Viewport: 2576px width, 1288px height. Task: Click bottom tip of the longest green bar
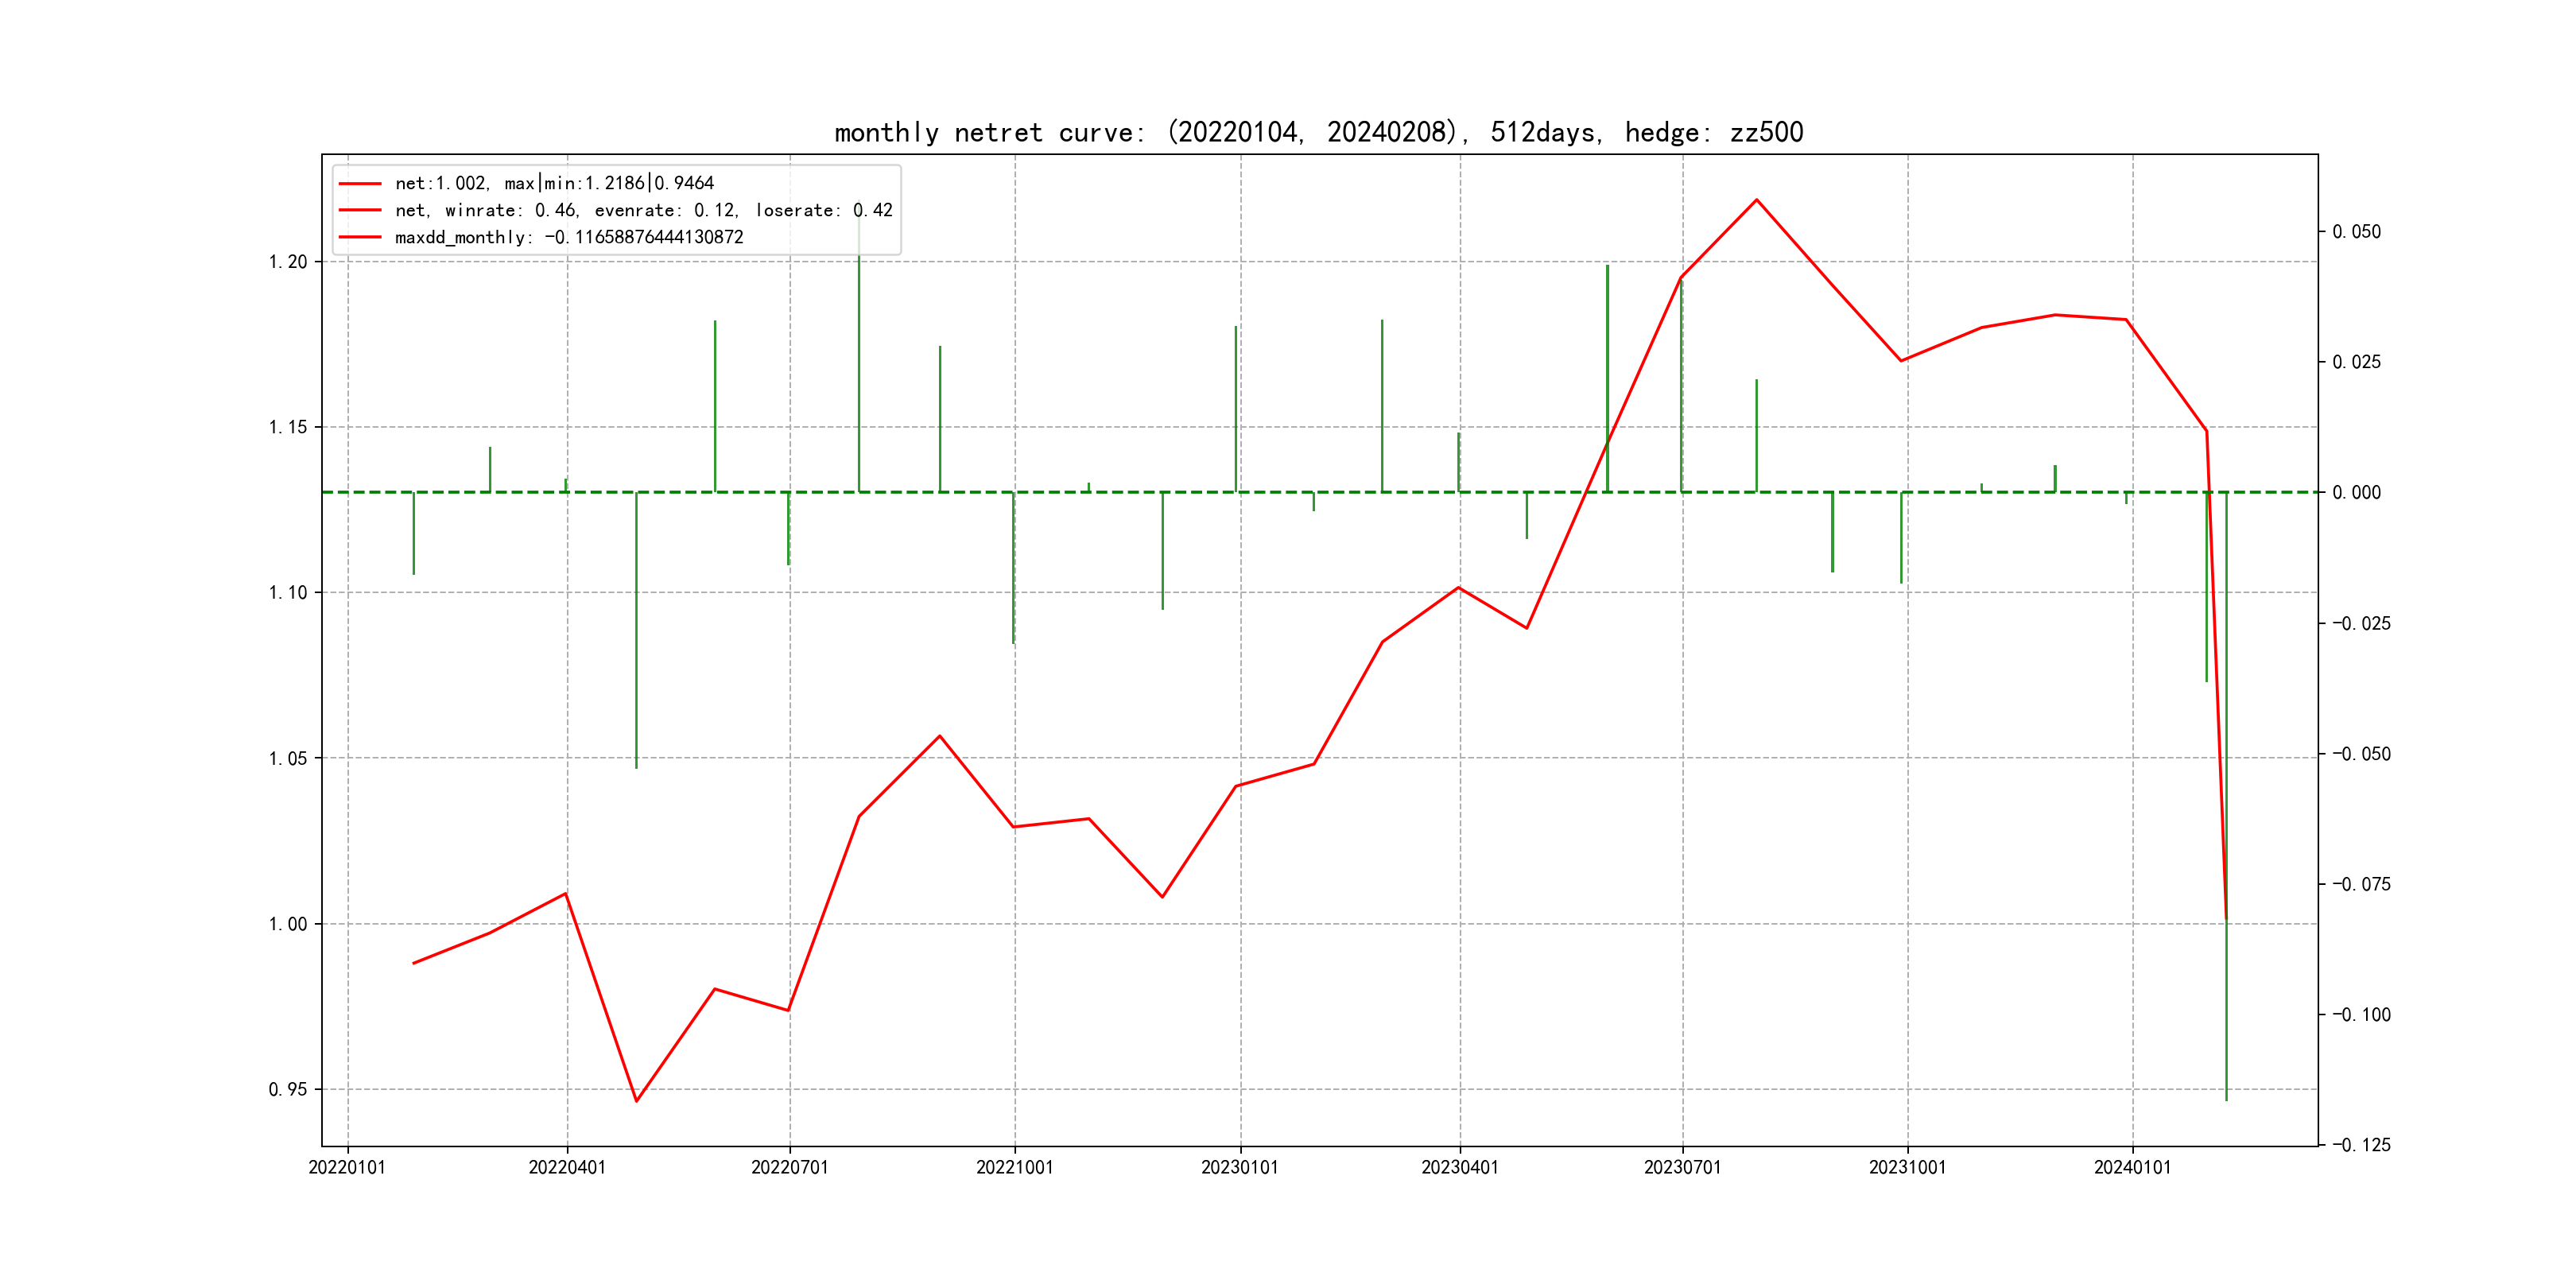click(x=2226, y=1099)
